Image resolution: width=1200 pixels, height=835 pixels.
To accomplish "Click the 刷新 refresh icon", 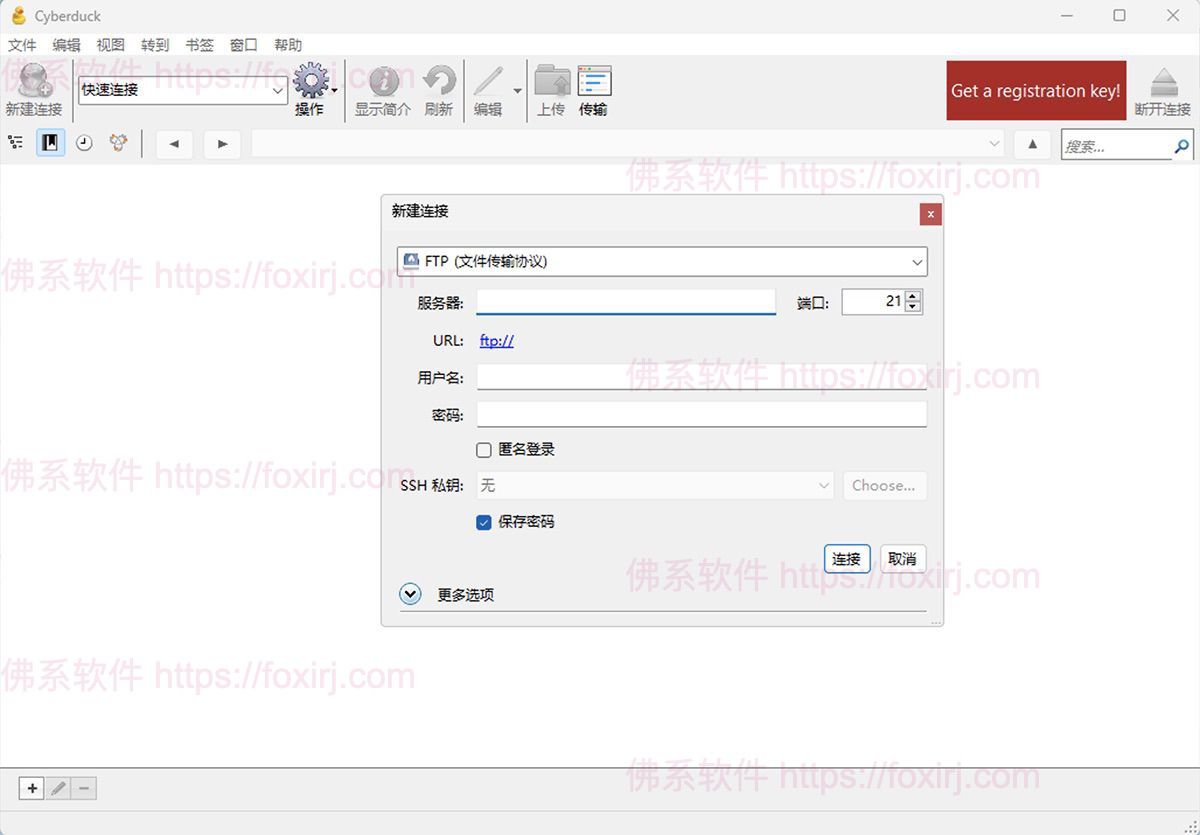I will (x=439, y=84).
